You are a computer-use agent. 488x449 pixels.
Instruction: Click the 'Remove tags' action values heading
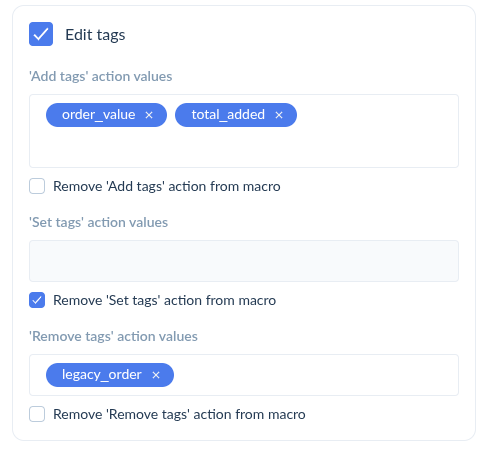113,336
